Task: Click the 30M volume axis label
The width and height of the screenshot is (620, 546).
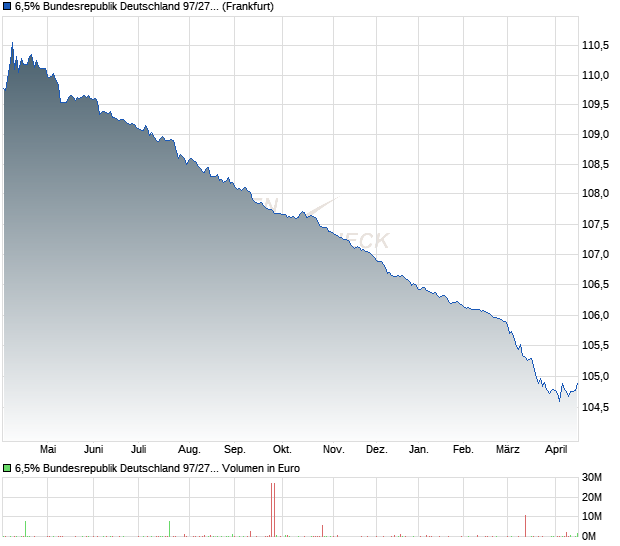Action: click(x=592, y=478)
